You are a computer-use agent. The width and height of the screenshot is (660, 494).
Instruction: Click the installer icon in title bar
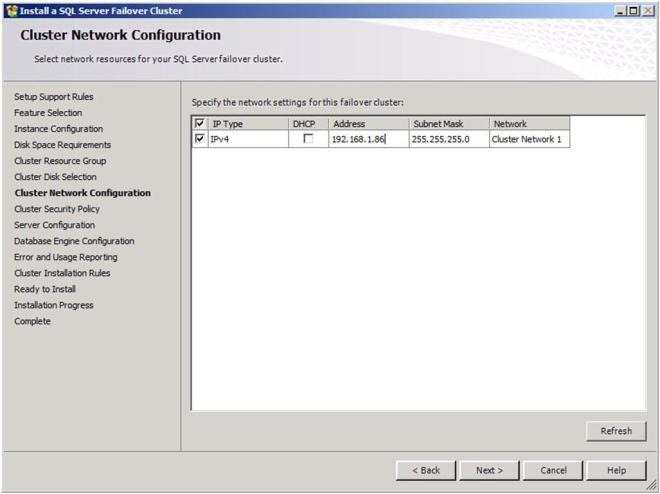(x=11, y=10)
